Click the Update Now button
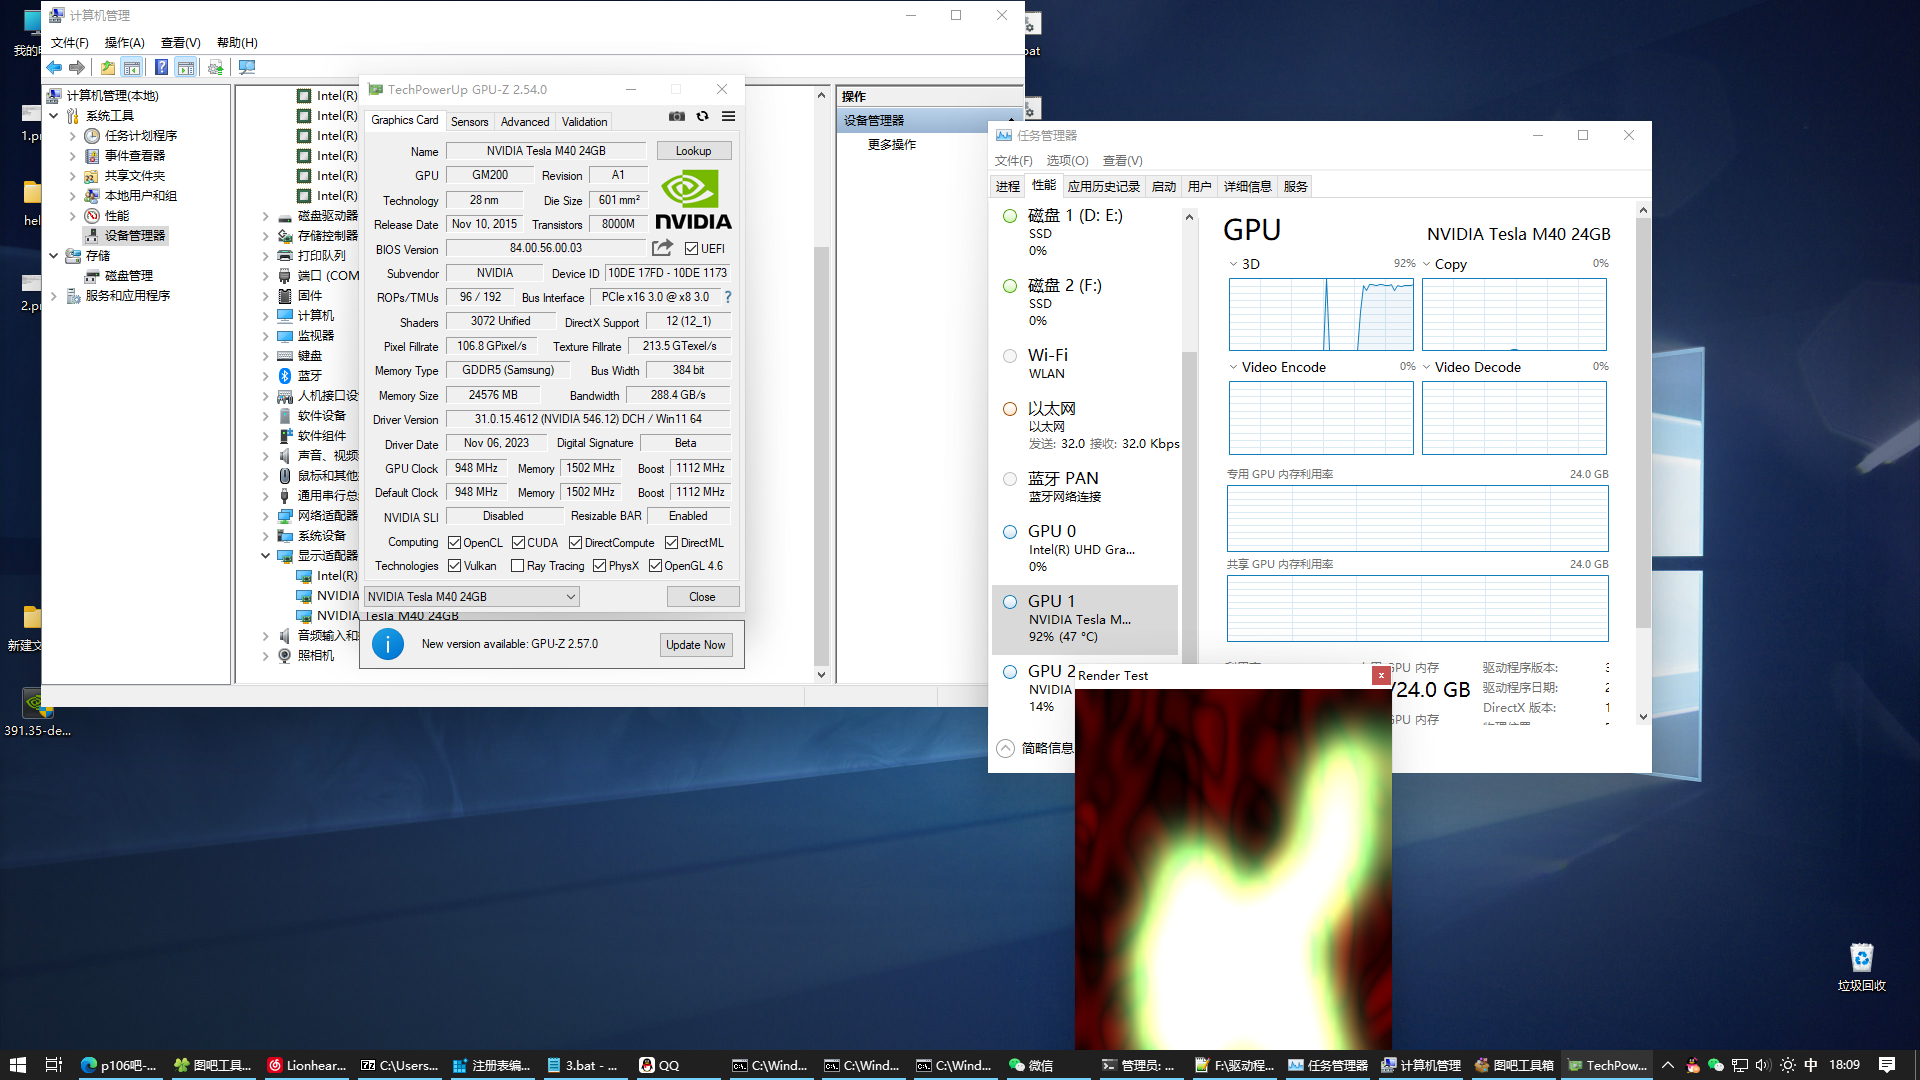 [695, 645]
